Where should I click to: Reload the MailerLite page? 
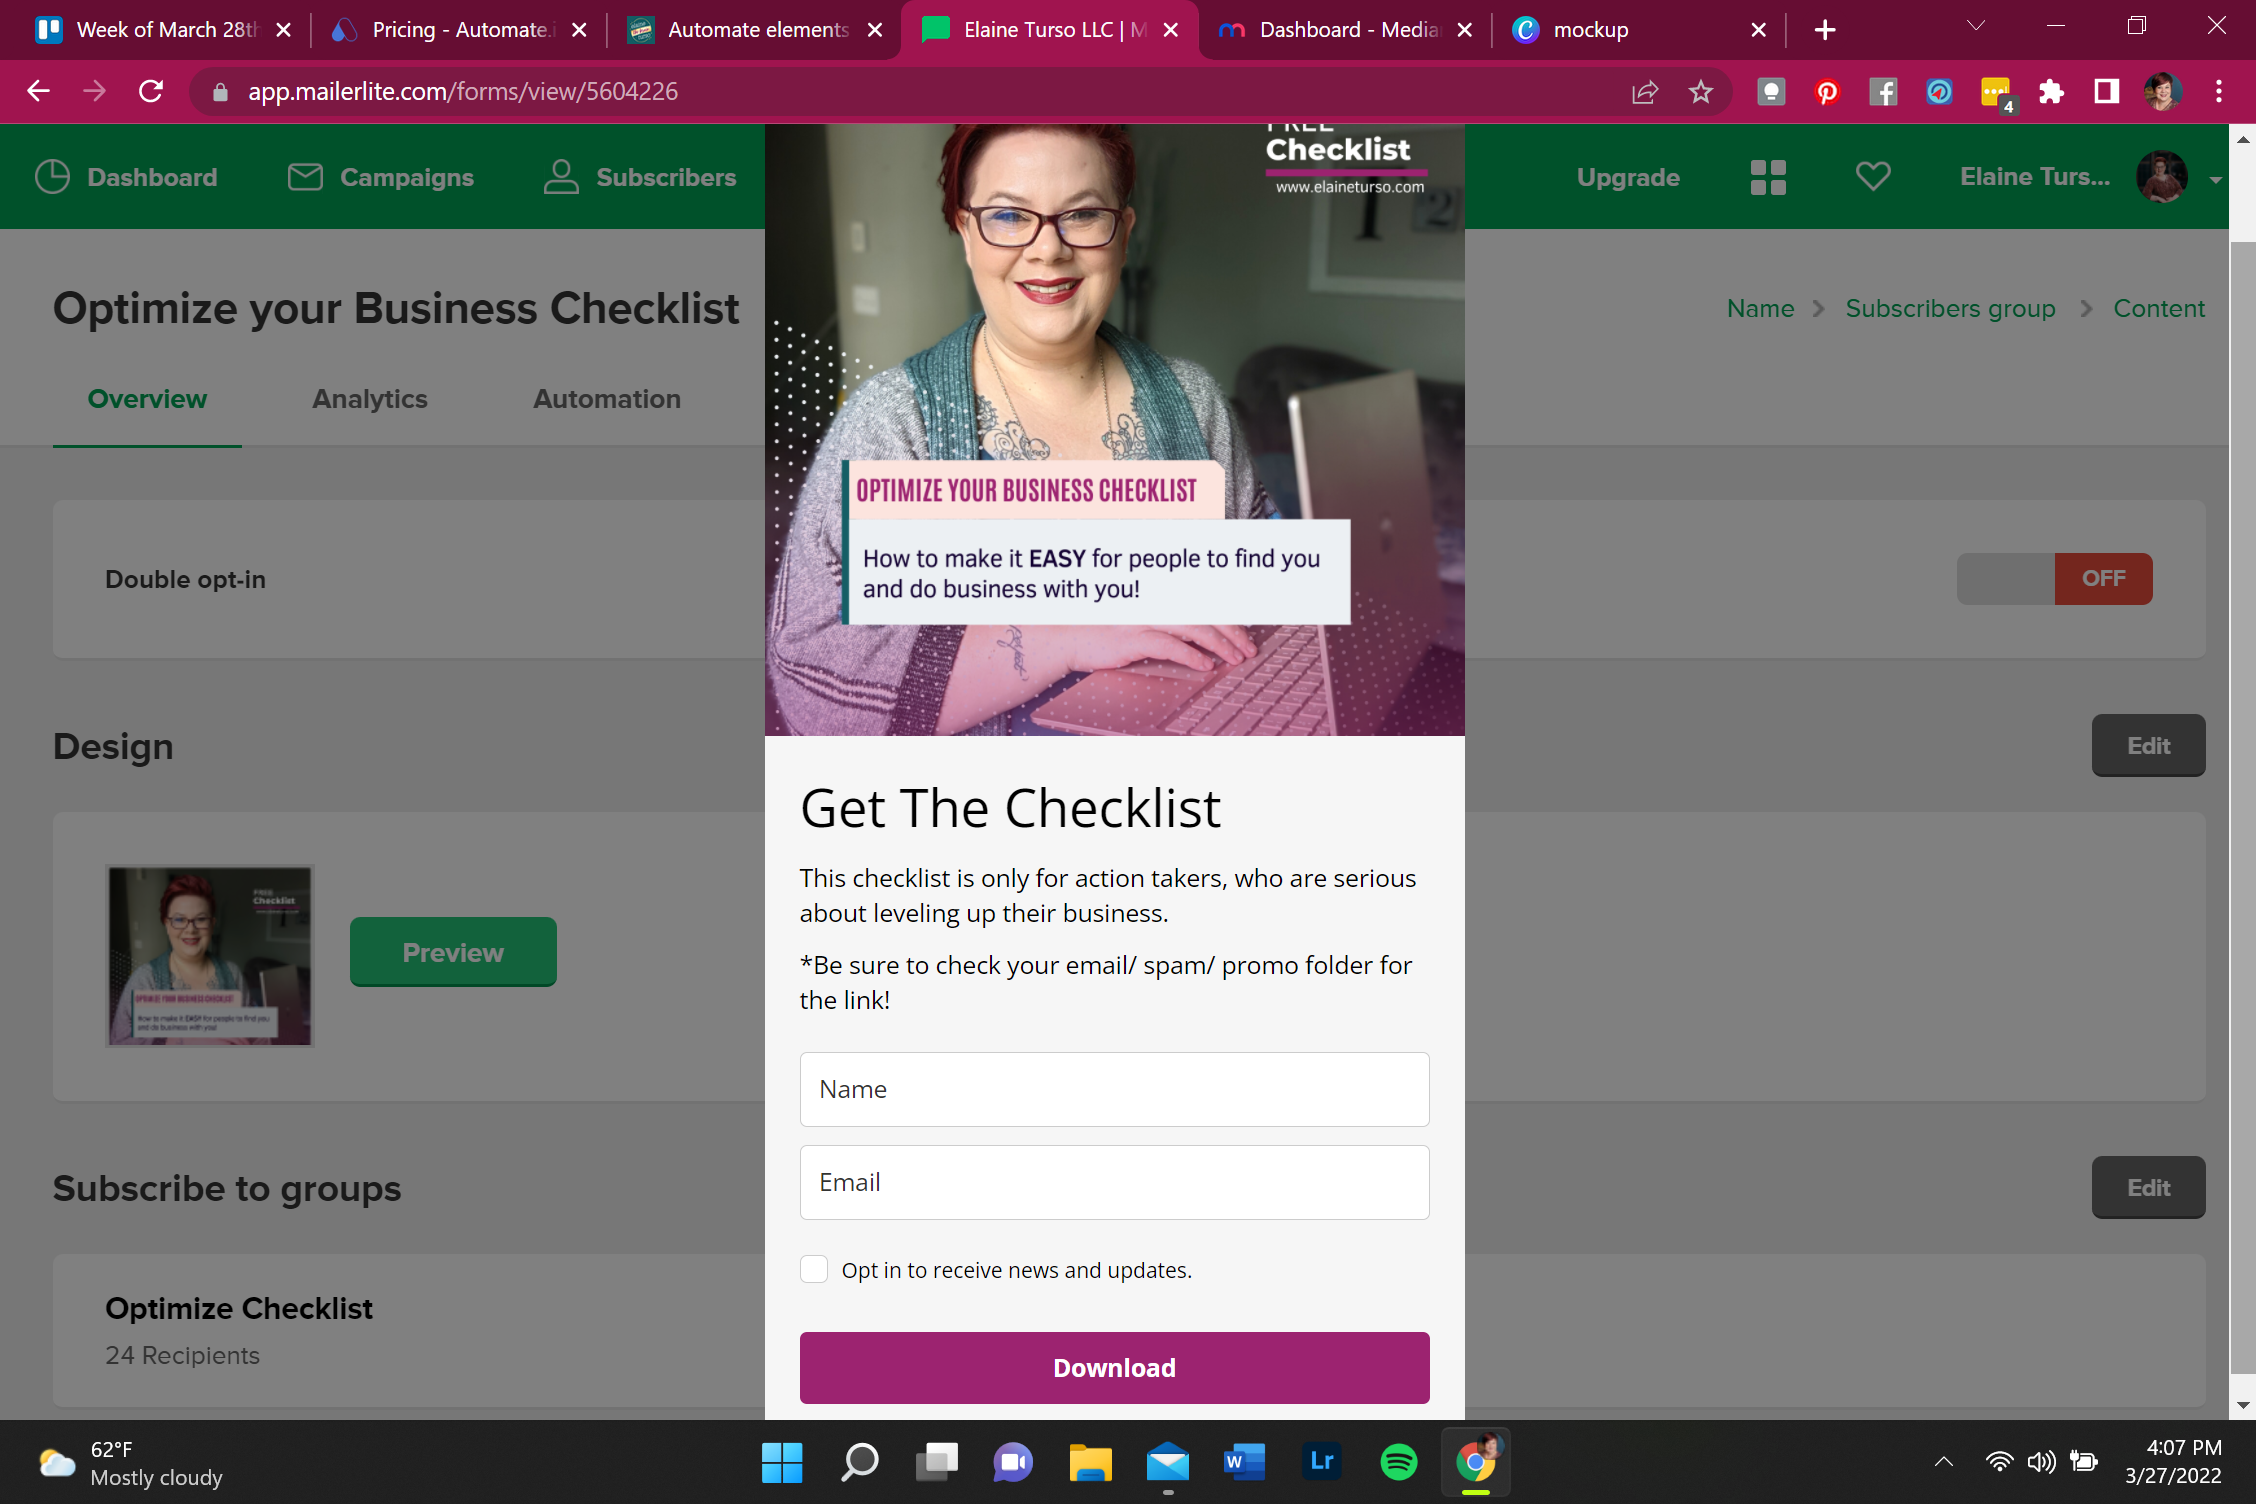[x=151, y=92]
